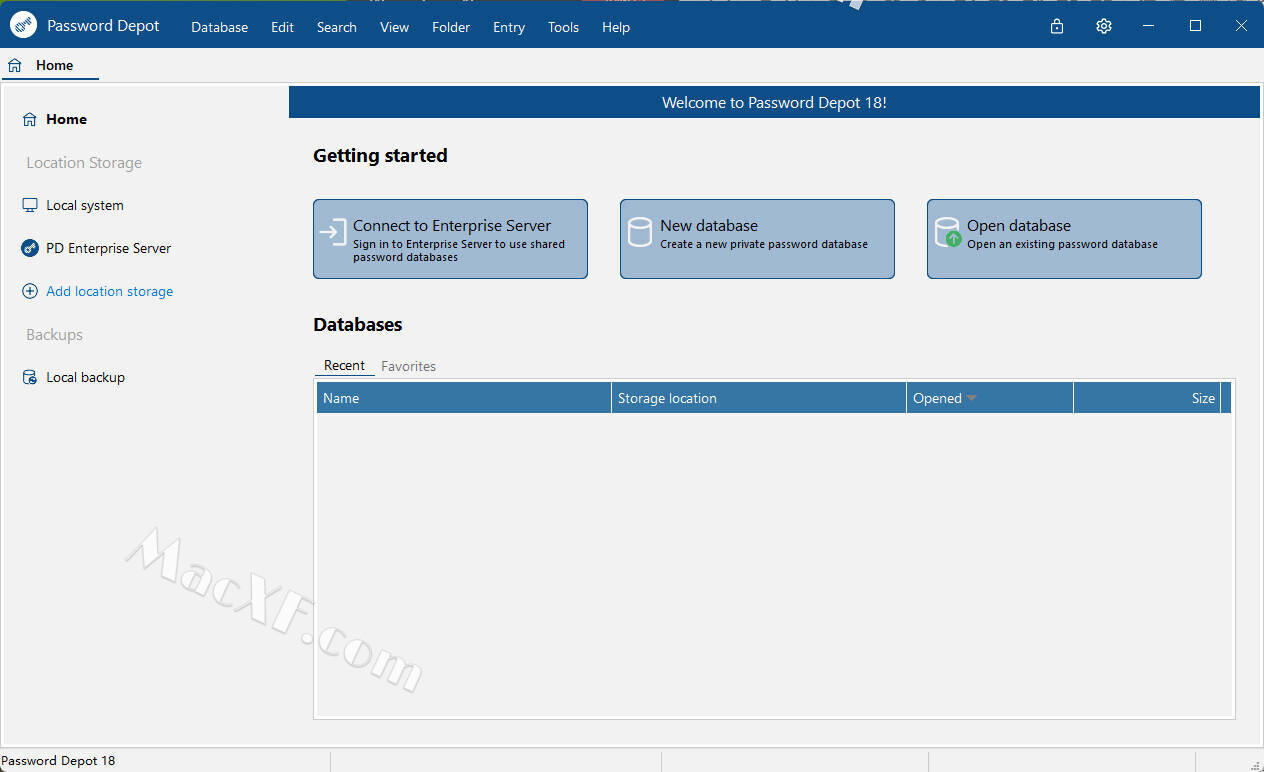Open the Tools menu

563,27
